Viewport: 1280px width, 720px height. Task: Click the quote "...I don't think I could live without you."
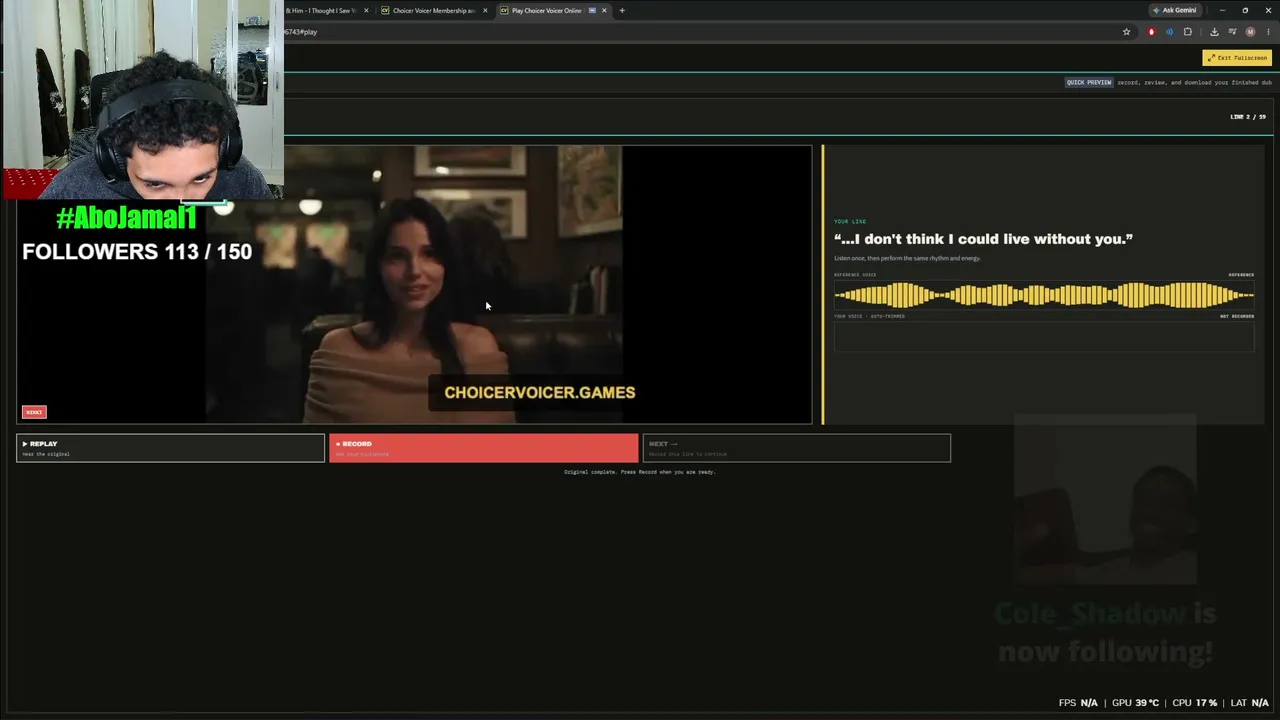click(x=983, y=239)
